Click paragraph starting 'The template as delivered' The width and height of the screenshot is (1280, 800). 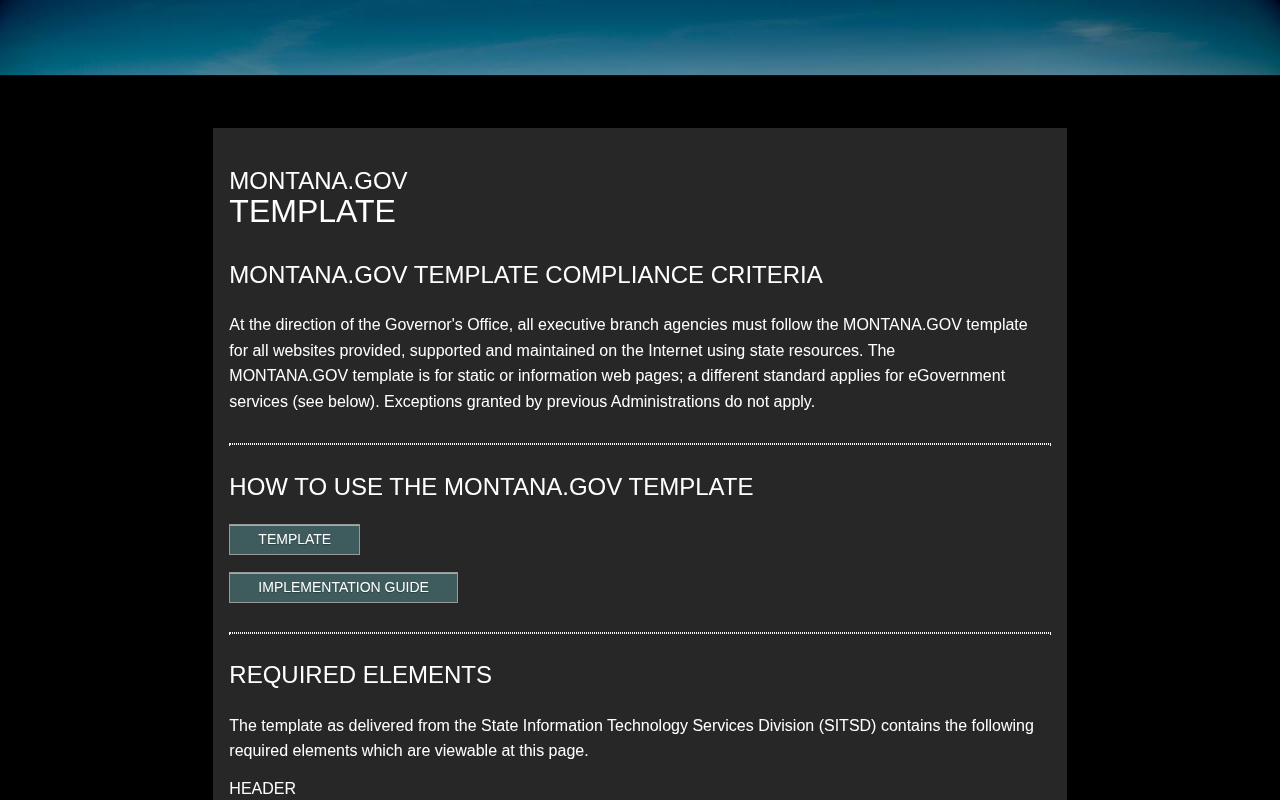(631, 738)
